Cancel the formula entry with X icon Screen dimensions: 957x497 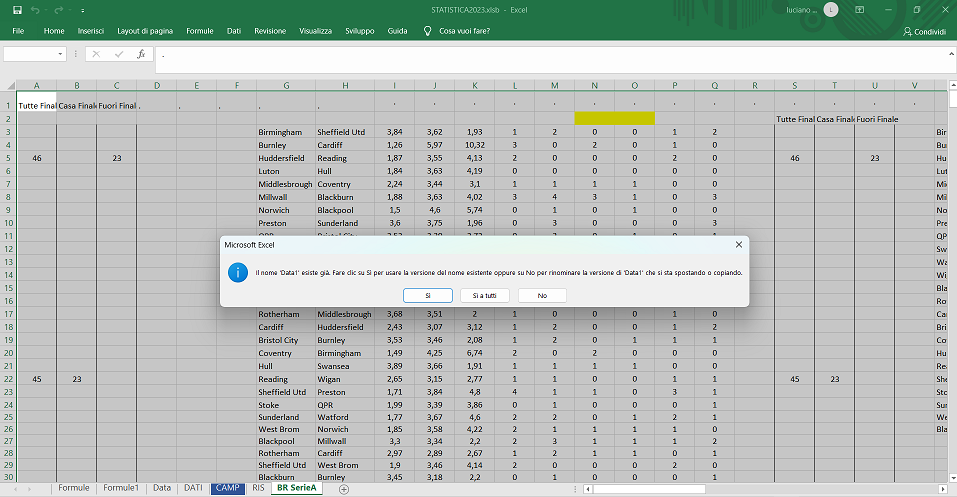pyautogui.click(x=96, y=54)
